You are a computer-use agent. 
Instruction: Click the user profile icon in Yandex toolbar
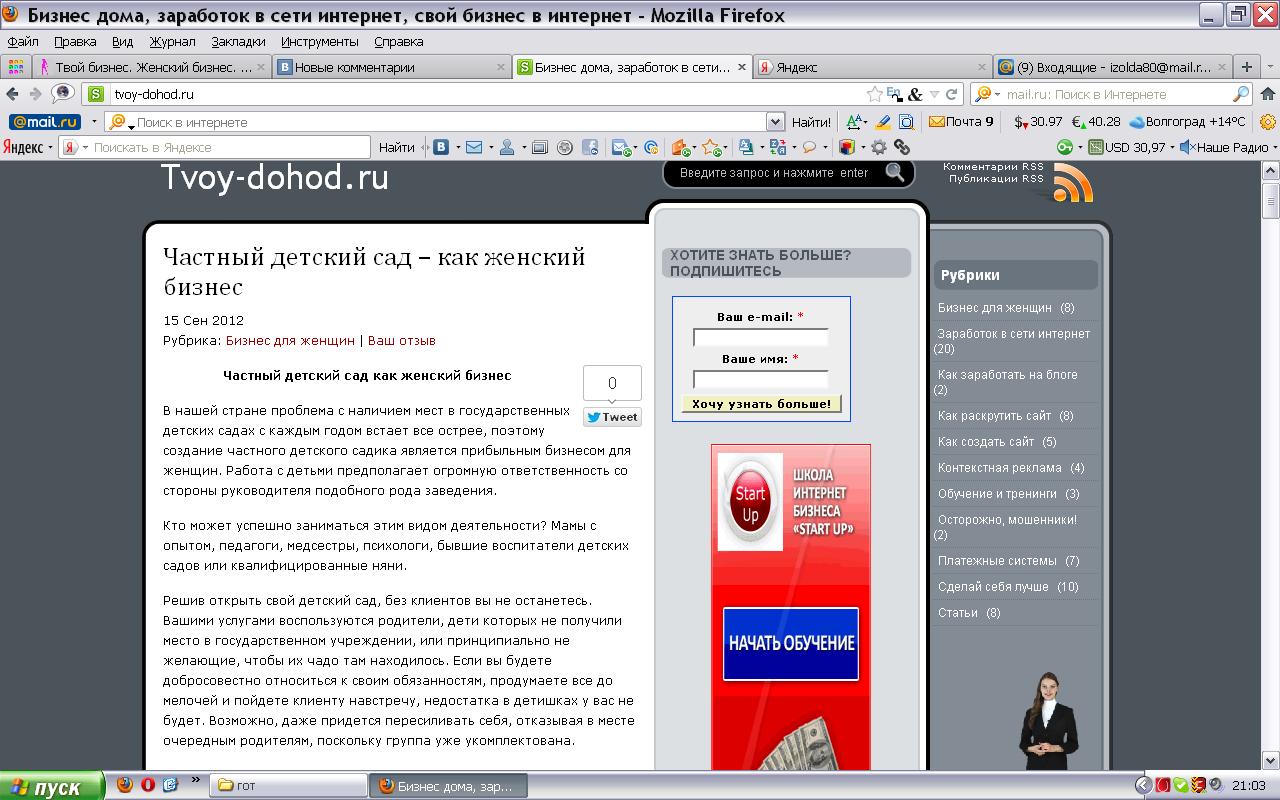(x=507, y=147)
